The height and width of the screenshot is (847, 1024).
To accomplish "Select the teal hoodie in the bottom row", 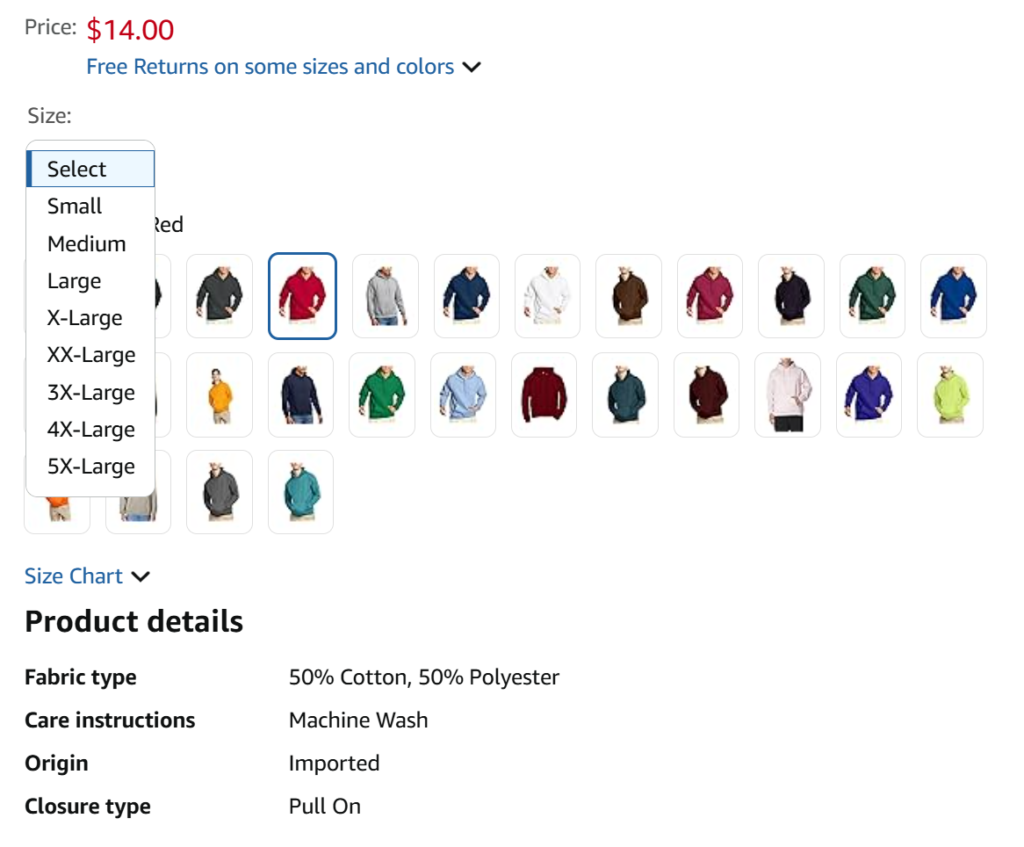I will tap(300, 491).
